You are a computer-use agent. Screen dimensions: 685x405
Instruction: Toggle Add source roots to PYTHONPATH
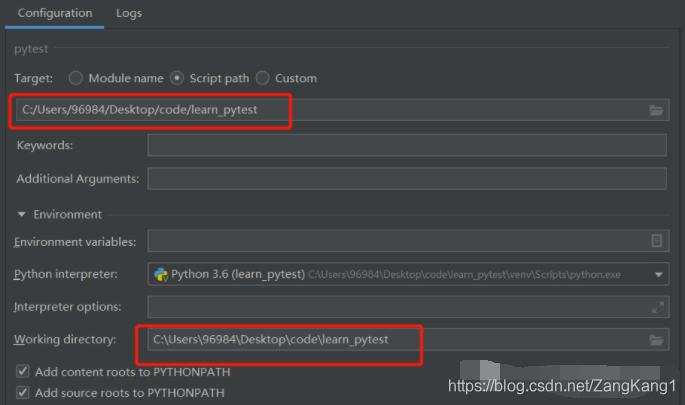click(22, 392)
